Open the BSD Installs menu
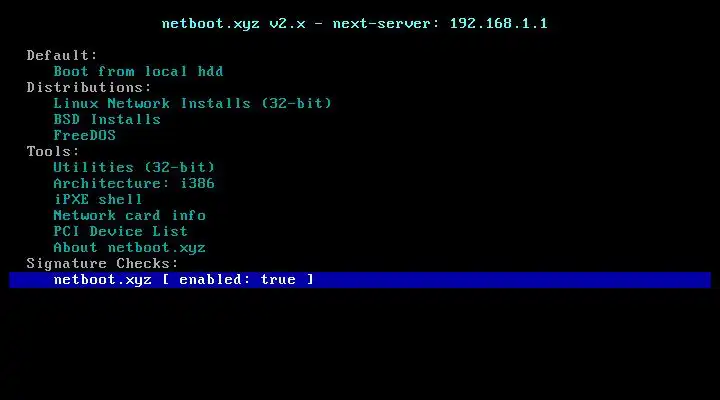The height and width of the screenshot is (400, 720). [x=107, y=119]
